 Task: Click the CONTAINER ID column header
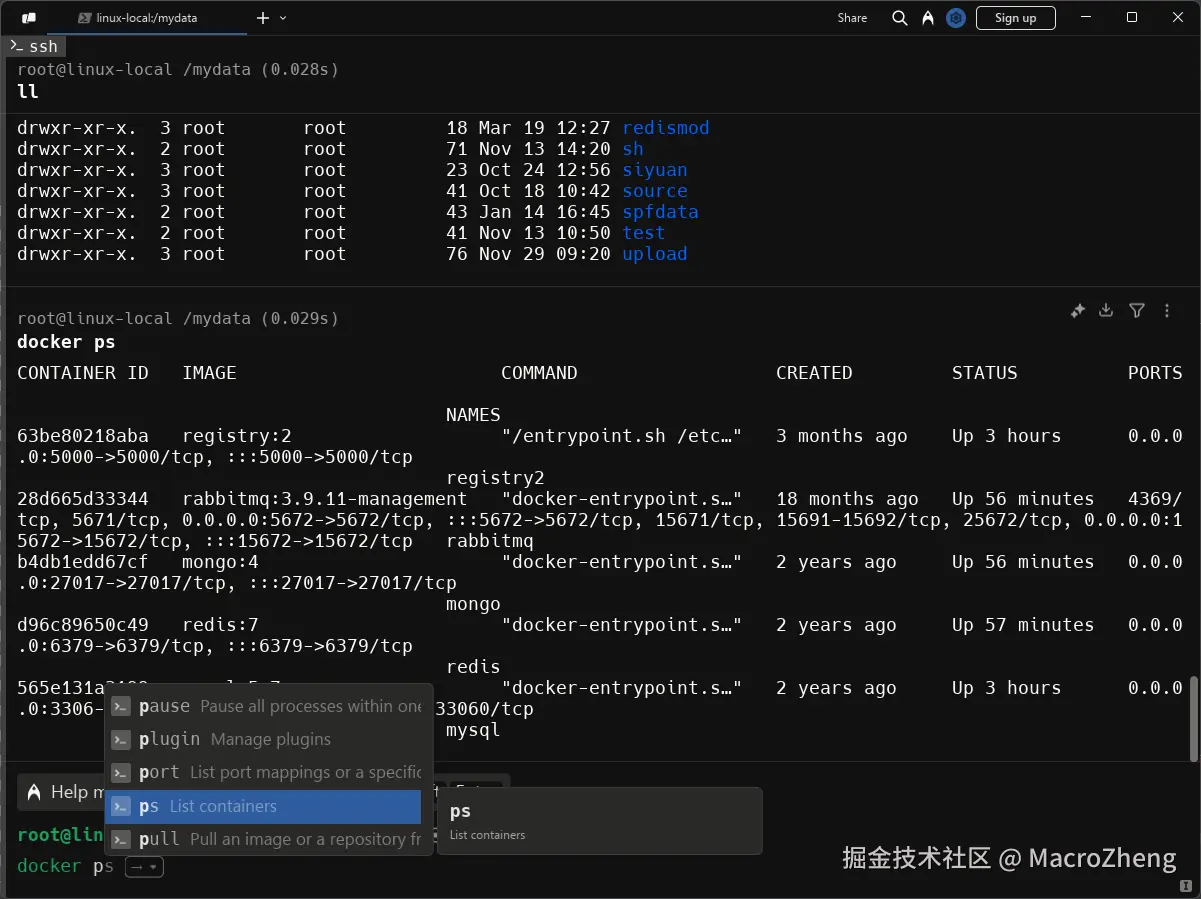click(83, 373)
